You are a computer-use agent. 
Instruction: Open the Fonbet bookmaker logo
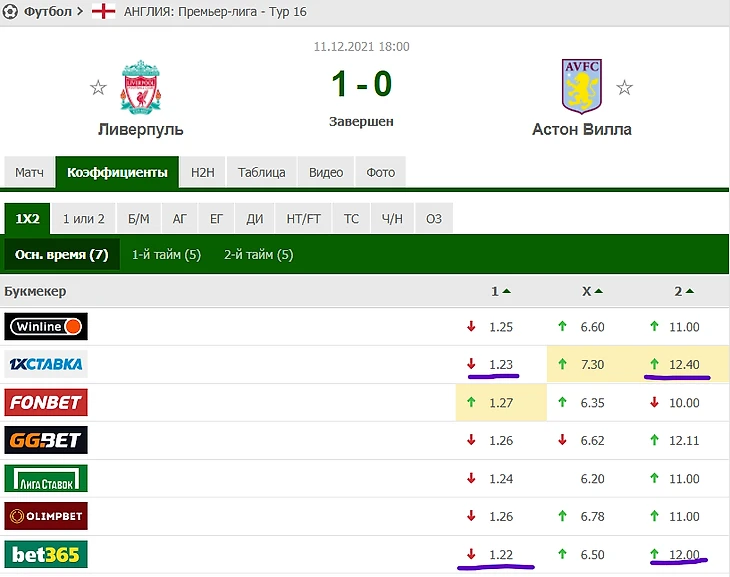point(46,402)
